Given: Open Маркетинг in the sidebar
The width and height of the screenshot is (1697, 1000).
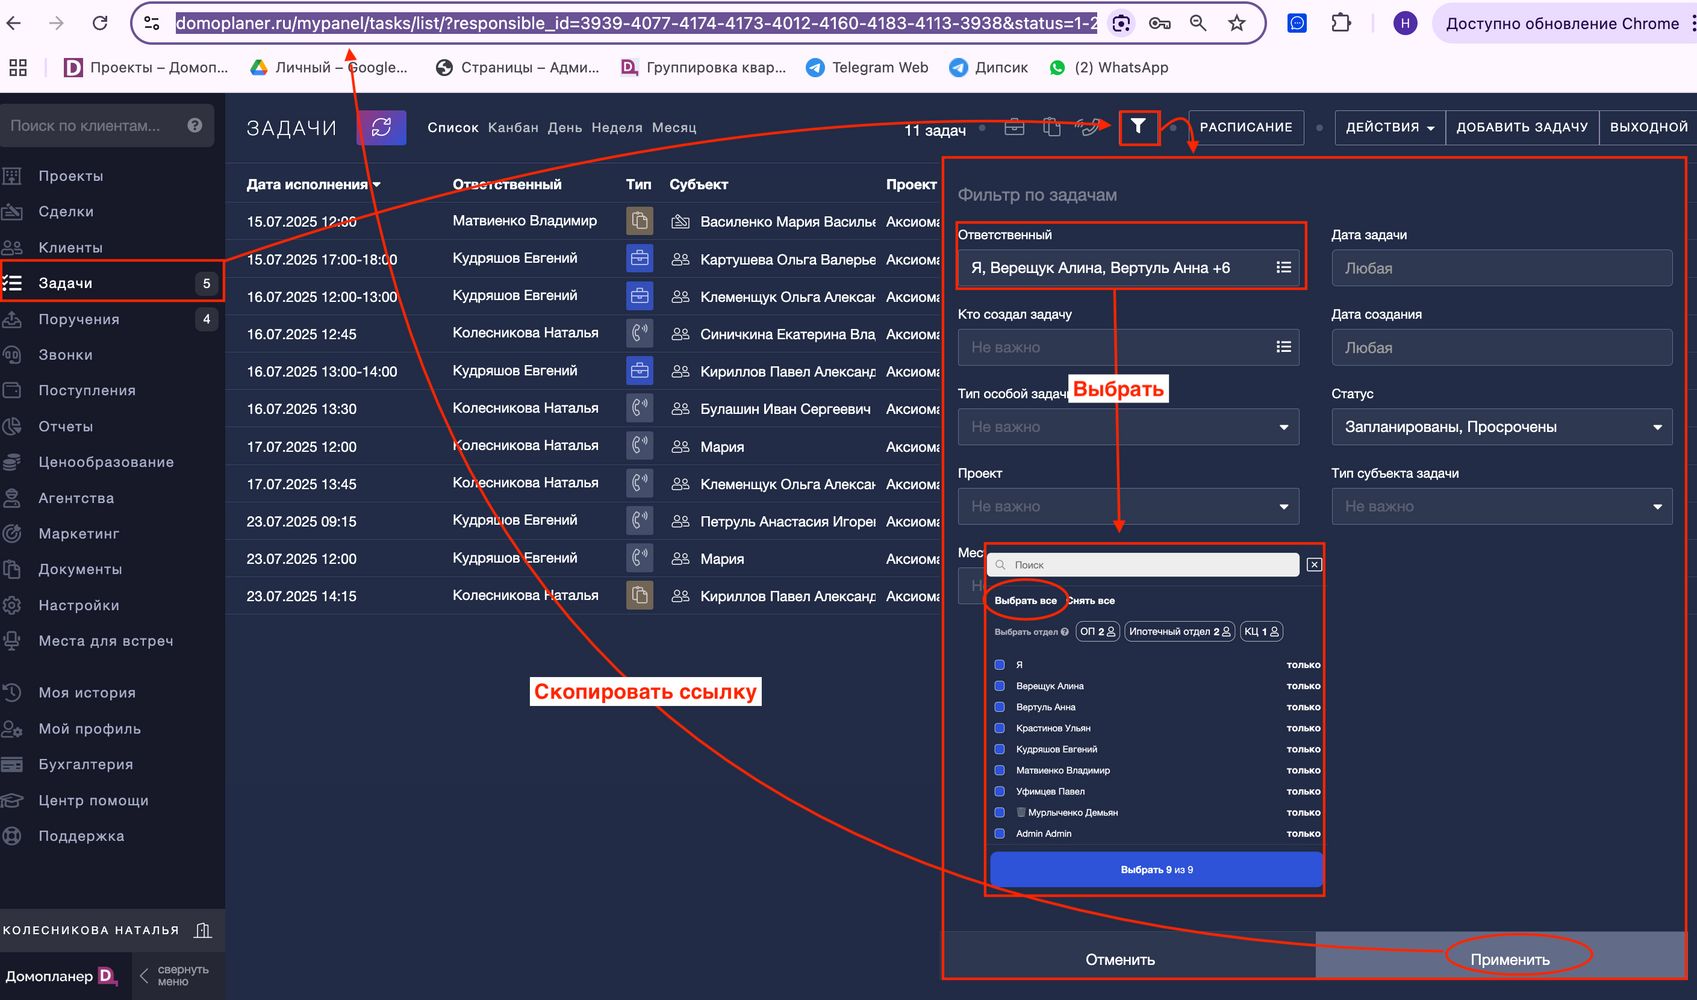Looking at the screenshot, I should [79, 534].
